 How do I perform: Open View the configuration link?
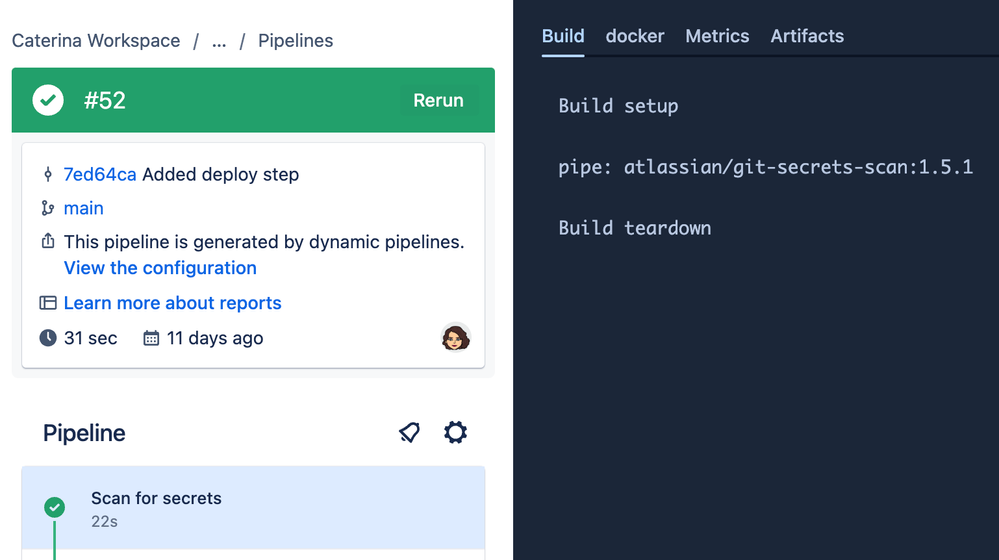click(x=160, y=268)
